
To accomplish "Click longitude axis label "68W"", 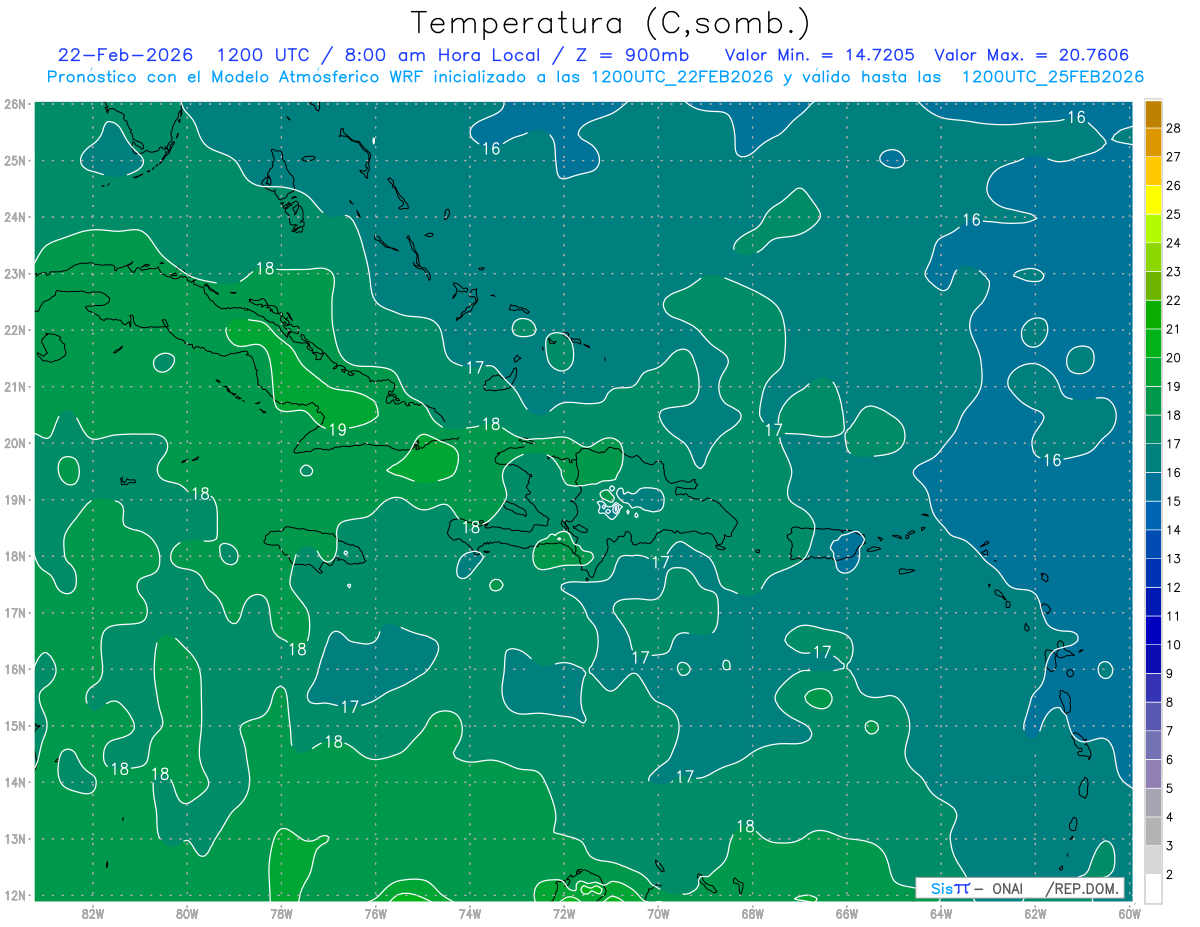I will click(752, 912).
